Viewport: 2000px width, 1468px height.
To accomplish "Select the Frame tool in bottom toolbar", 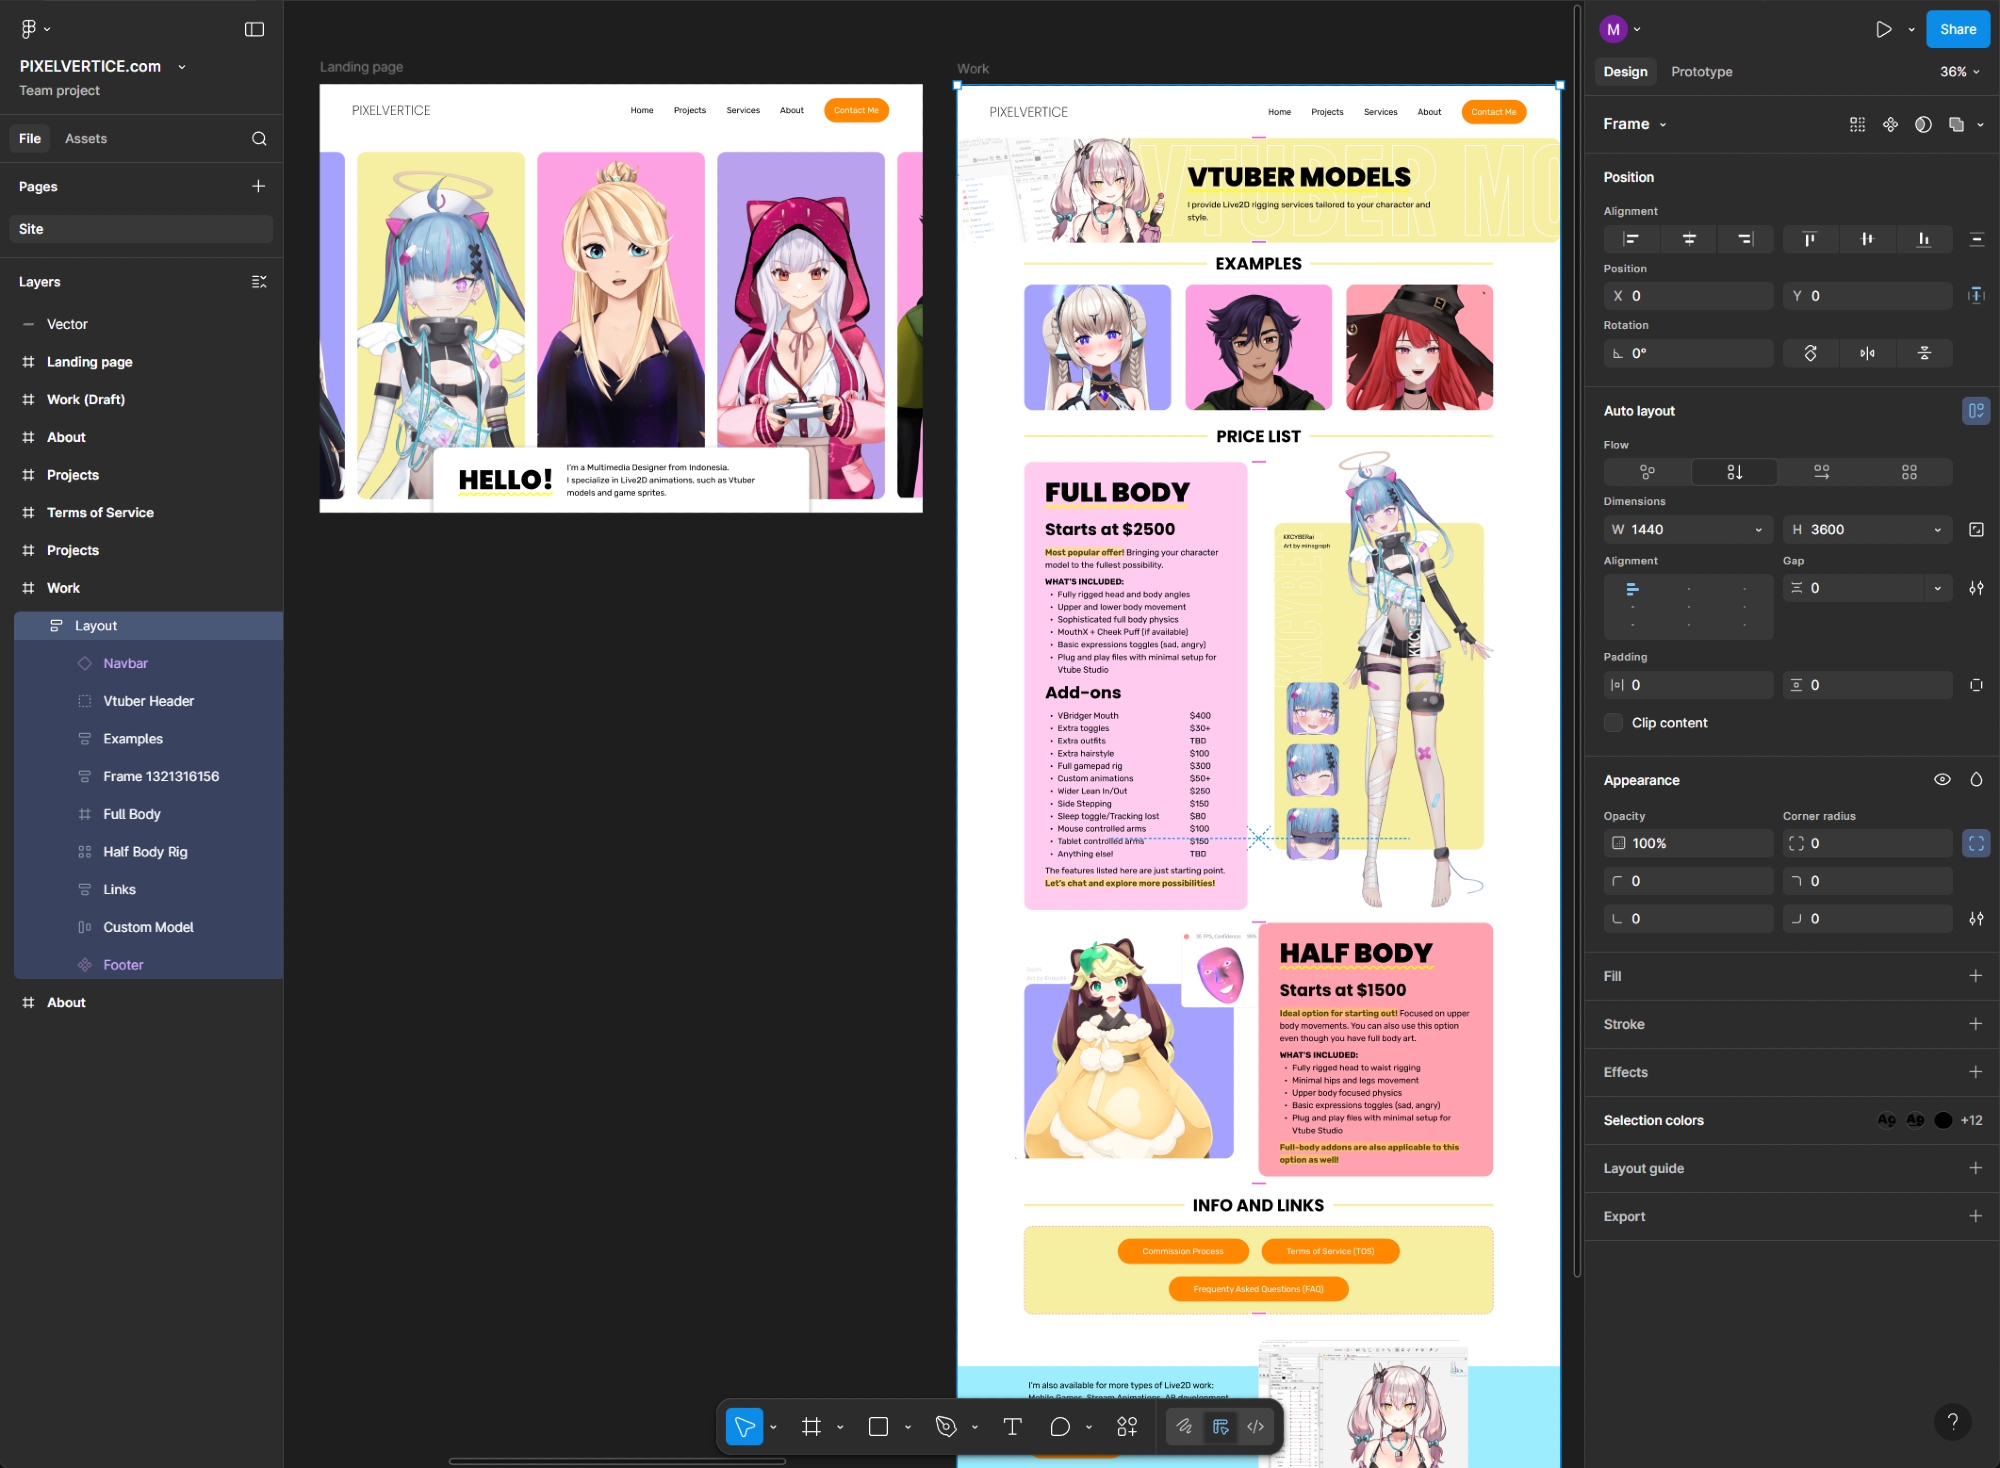I will pyautogui.click(x=812, y=1427).
